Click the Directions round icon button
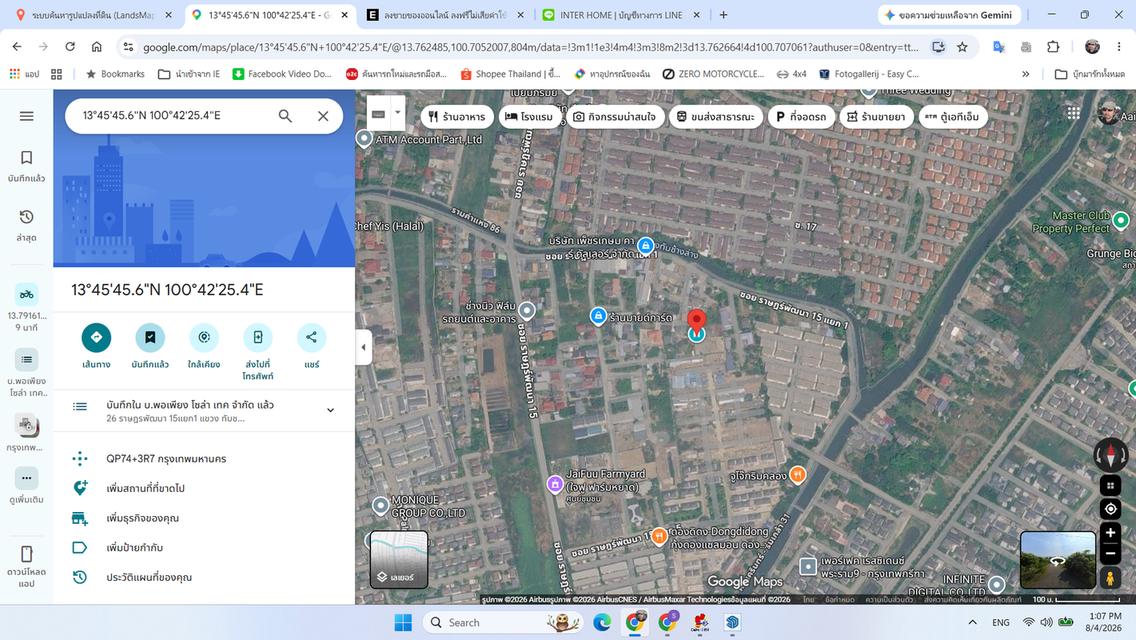 tap(96, 338)
